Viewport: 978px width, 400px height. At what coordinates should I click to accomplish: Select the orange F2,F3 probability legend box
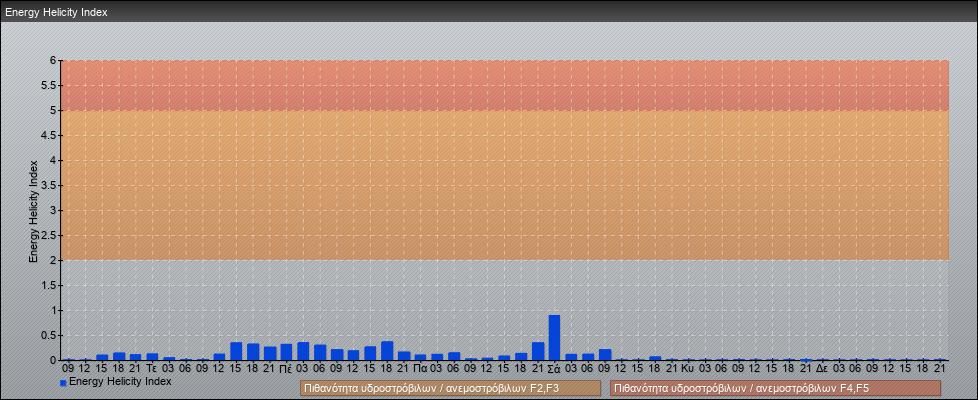[x=450, y=388]
